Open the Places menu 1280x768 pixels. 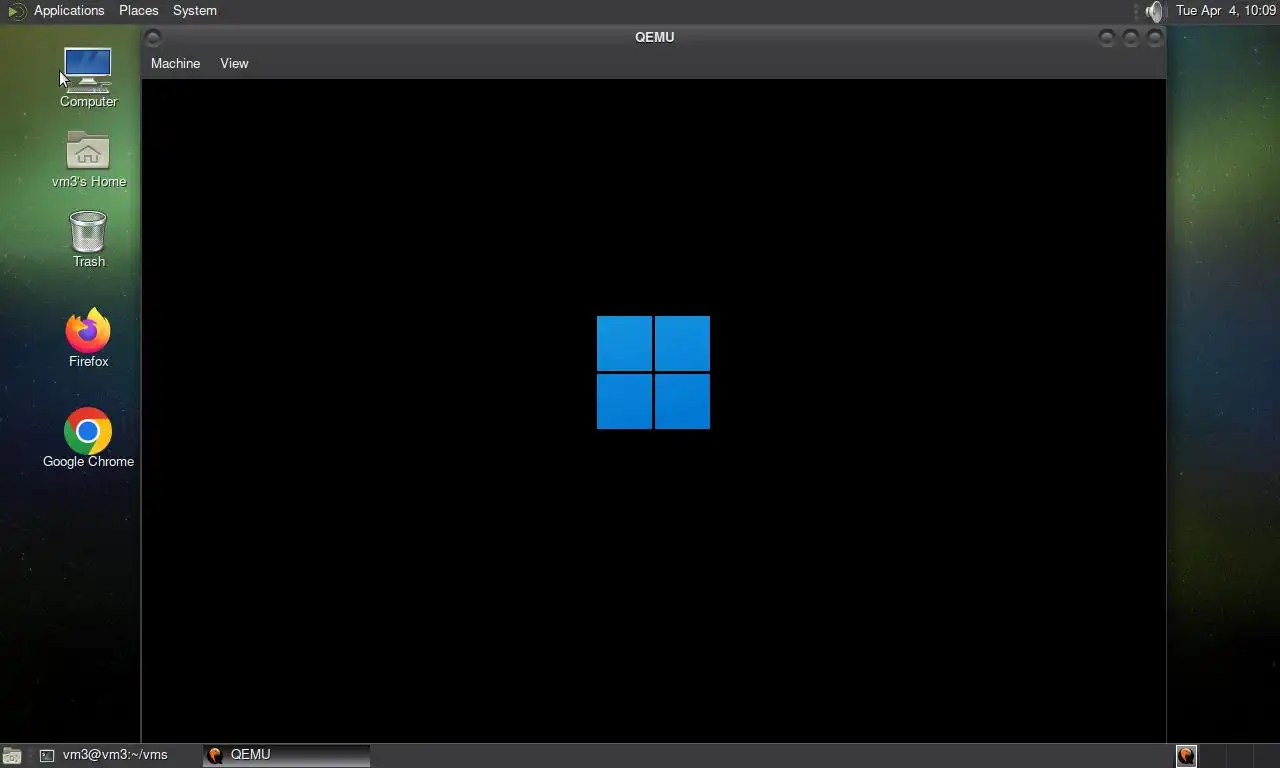point(138,10)
